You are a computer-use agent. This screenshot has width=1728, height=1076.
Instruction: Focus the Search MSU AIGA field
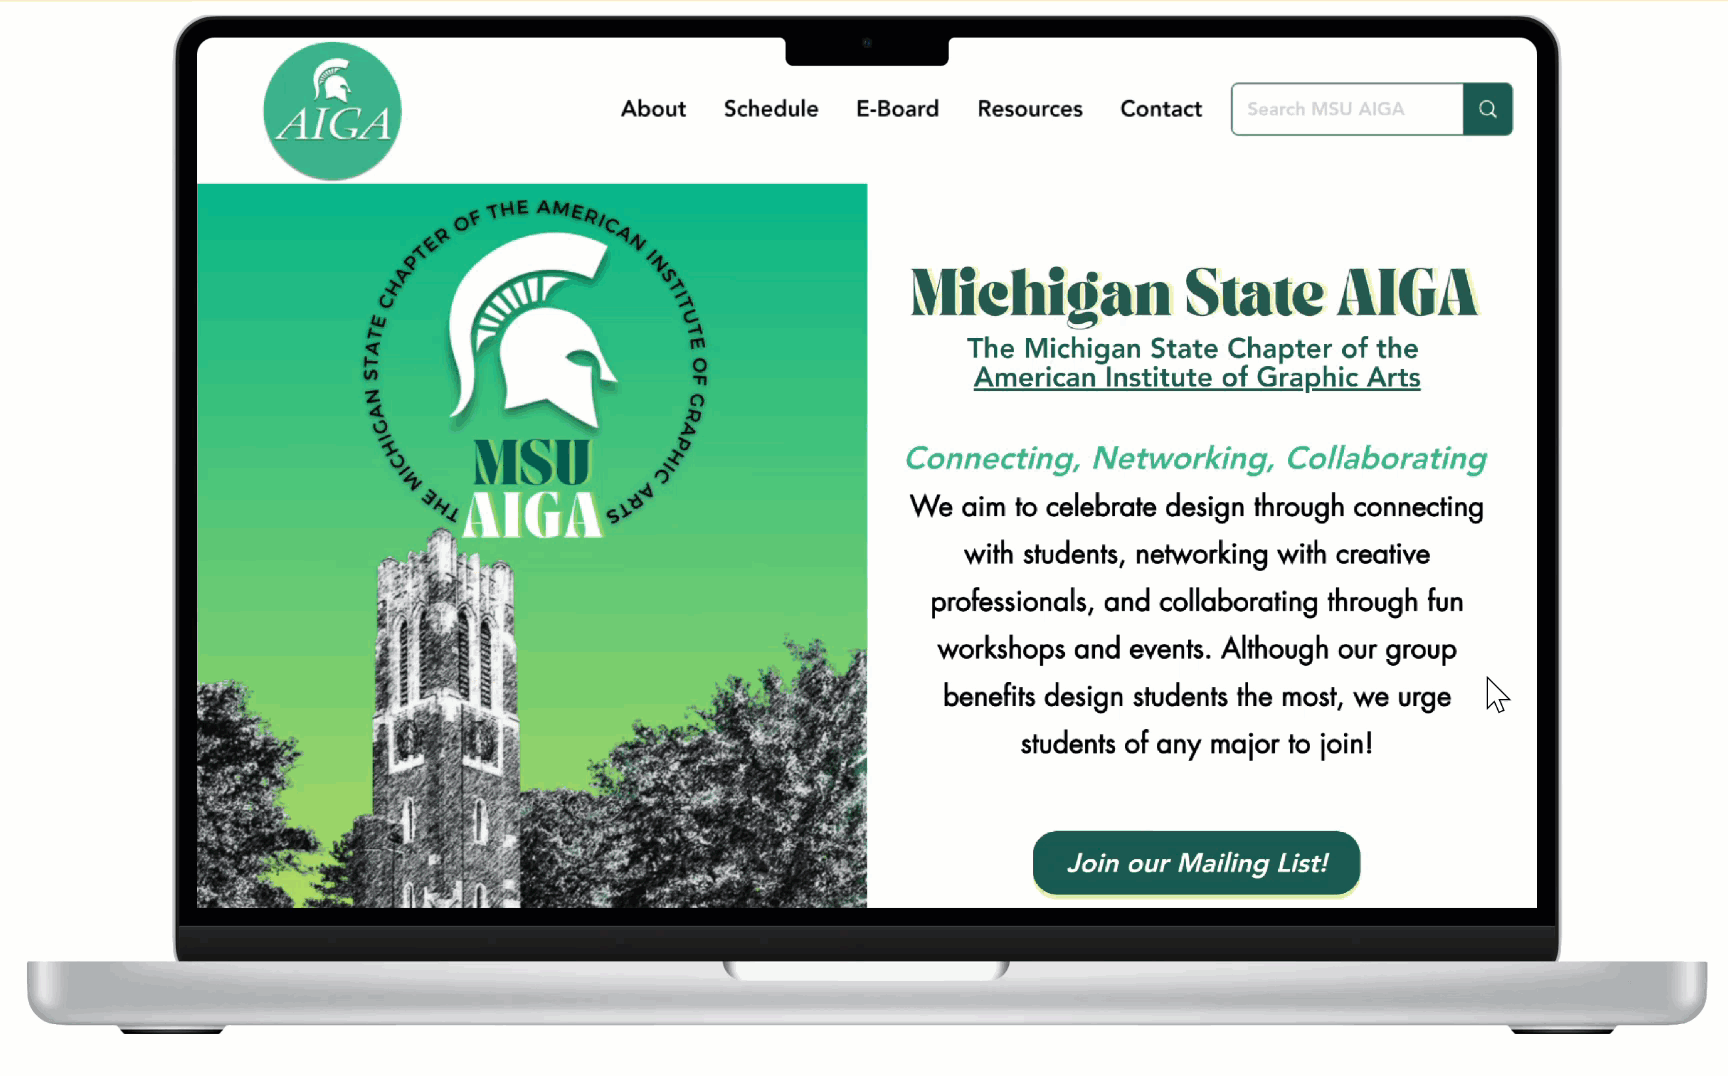point(1347,109)
